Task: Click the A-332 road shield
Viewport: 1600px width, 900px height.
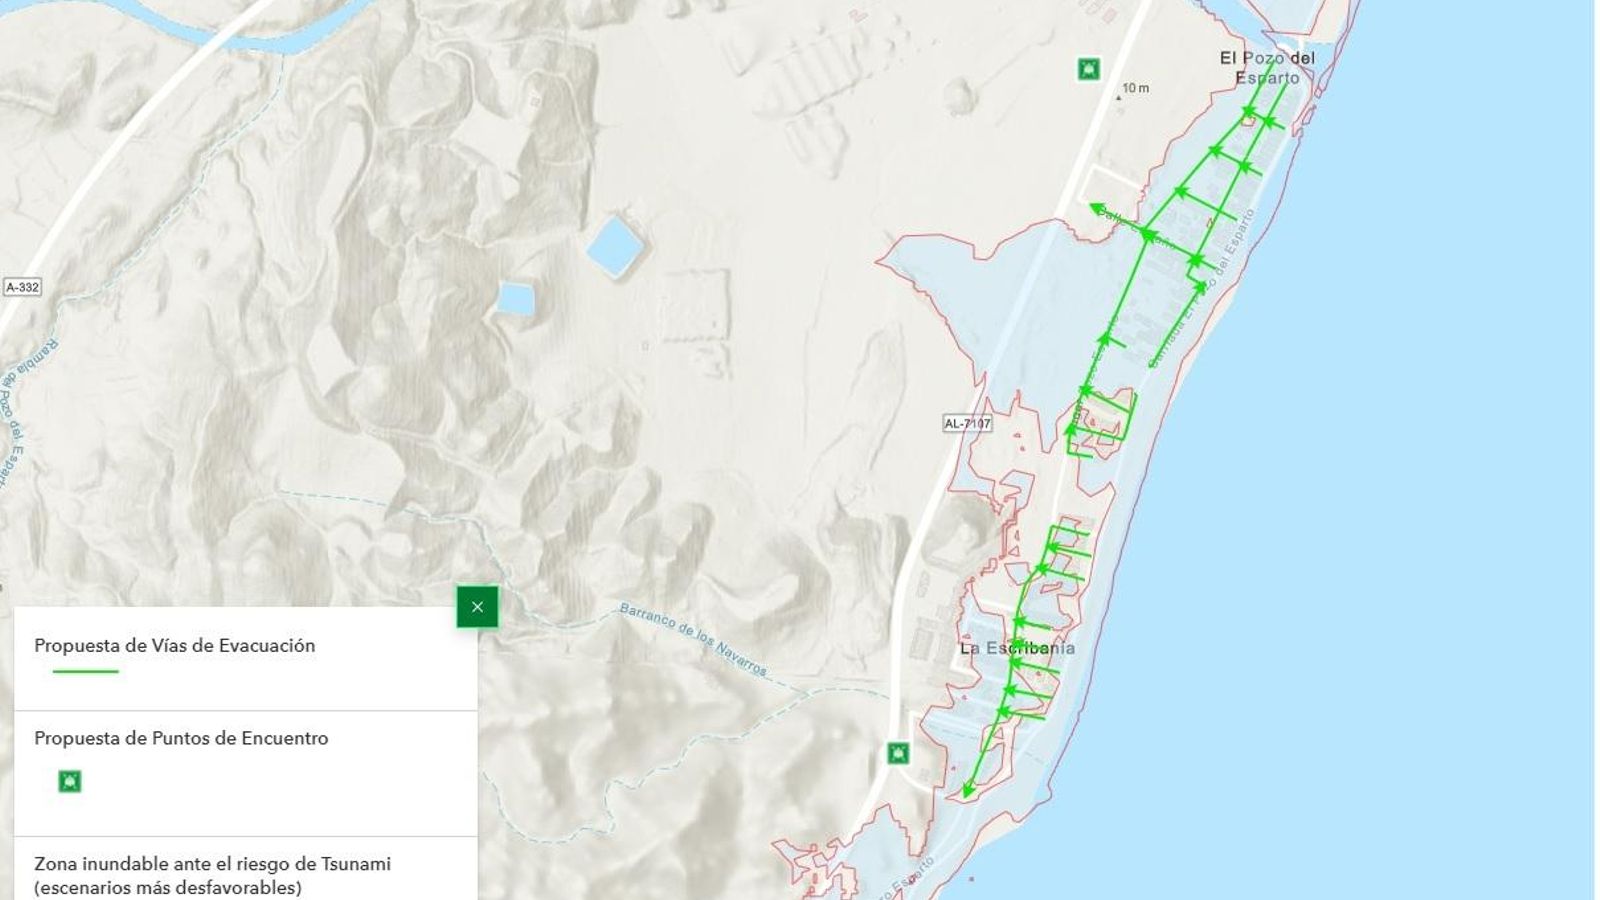Action: (x=22, y=287)
